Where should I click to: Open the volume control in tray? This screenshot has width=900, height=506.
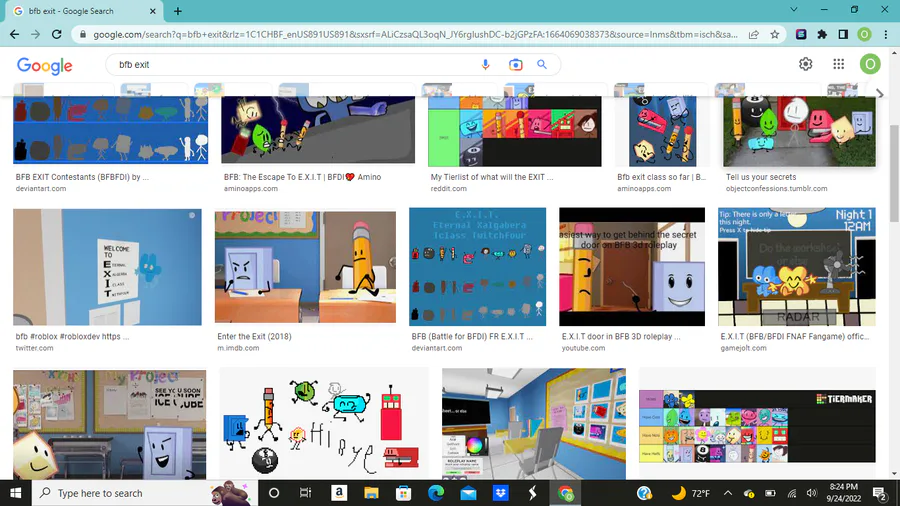click(x=812, y=493)
